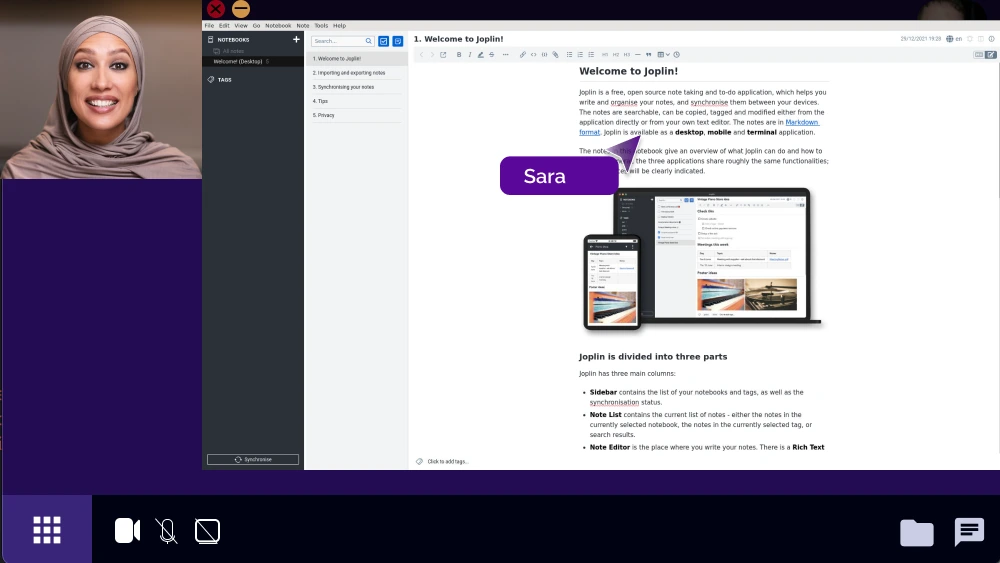Open the Note menu
This screenshot has height=563, width=1000.
click(303, 26)
